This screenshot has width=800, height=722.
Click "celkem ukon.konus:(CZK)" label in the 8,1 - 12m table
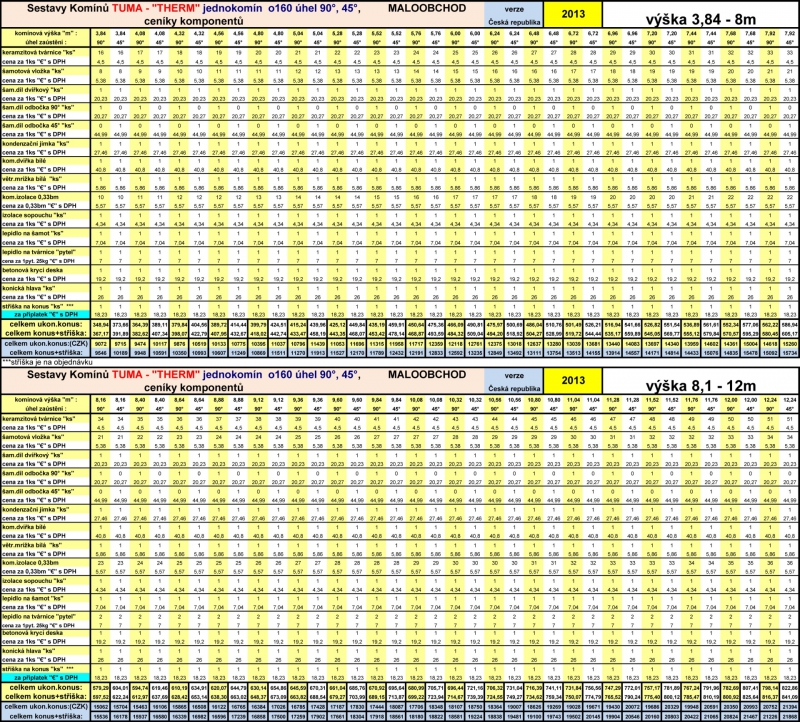[45, 707]
